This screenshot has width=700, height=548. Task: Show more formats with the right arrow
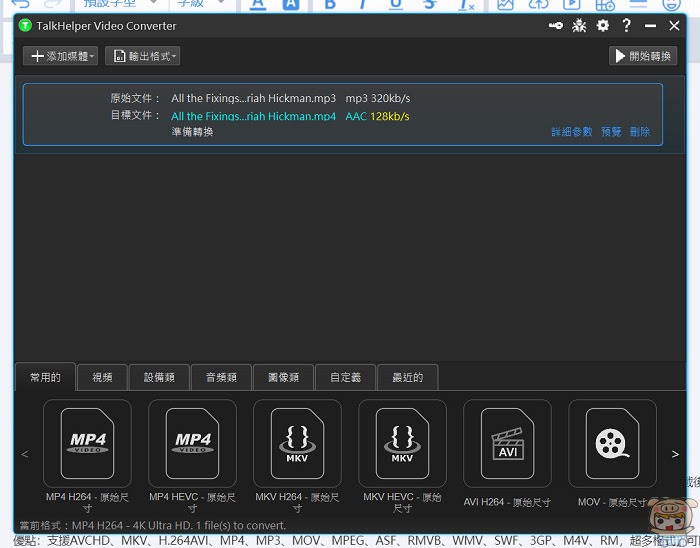coord(675,454)
